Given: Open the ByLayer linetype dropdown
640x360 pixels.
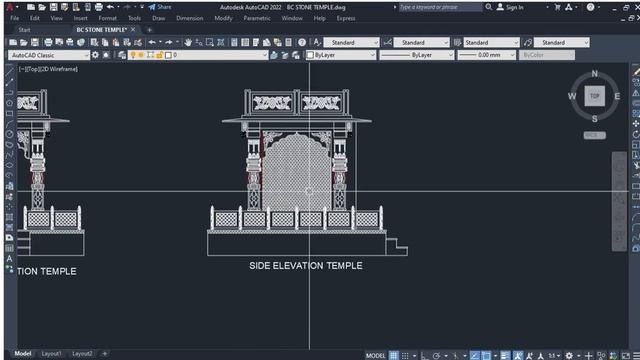Looking at the screenshot, I should coord(417,55).
